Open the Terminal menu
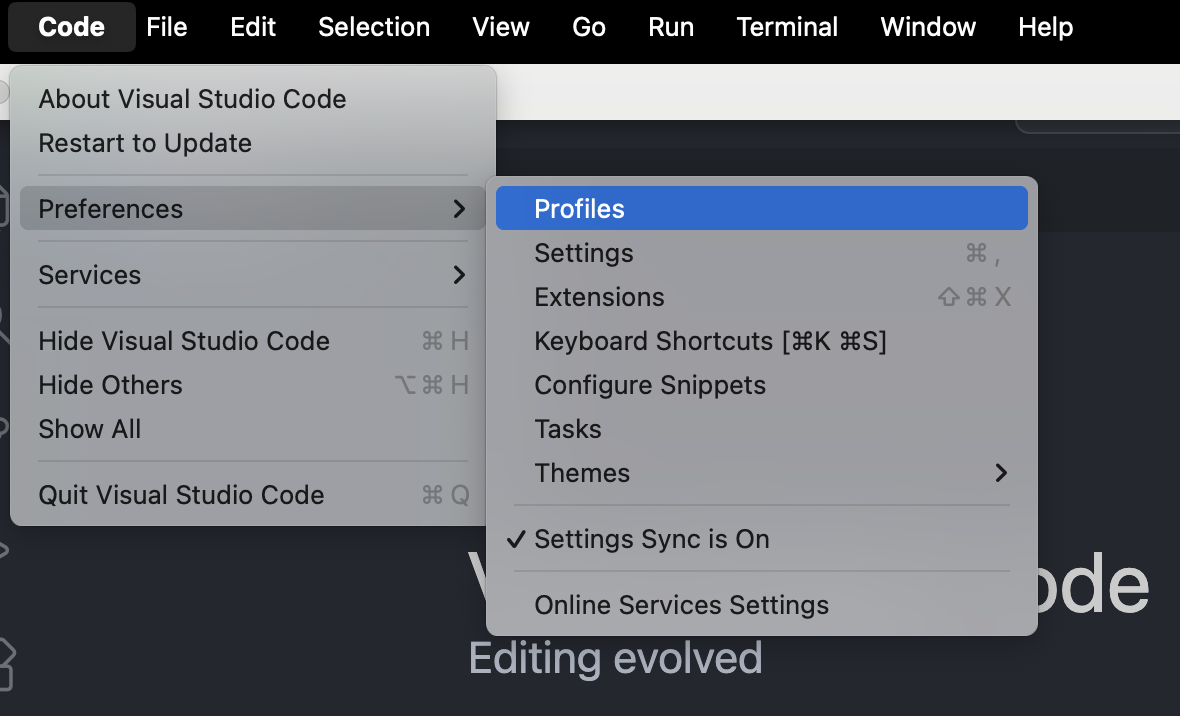Screen dimensions: 1180x716 (787, 27)
